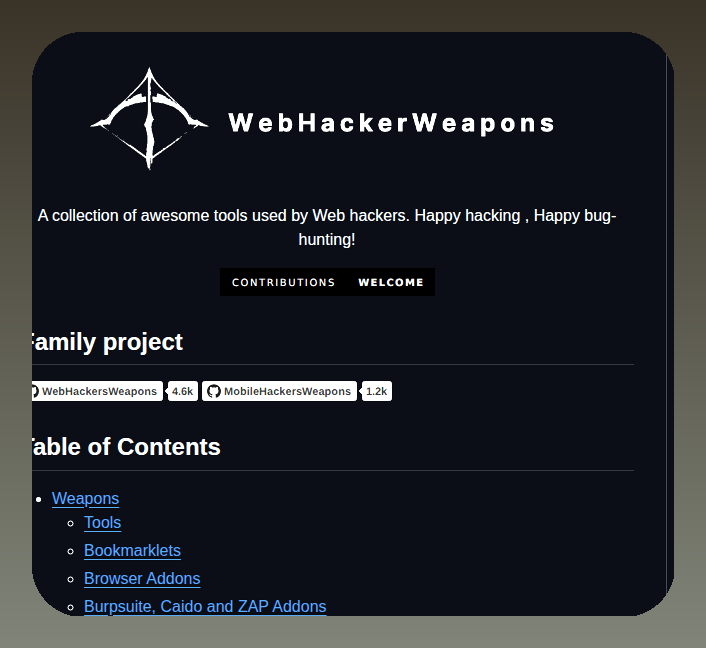Click the GitHub icon on MobileHackersWeapons badge
The image size is (706, 648).
(x=214, y=391)
